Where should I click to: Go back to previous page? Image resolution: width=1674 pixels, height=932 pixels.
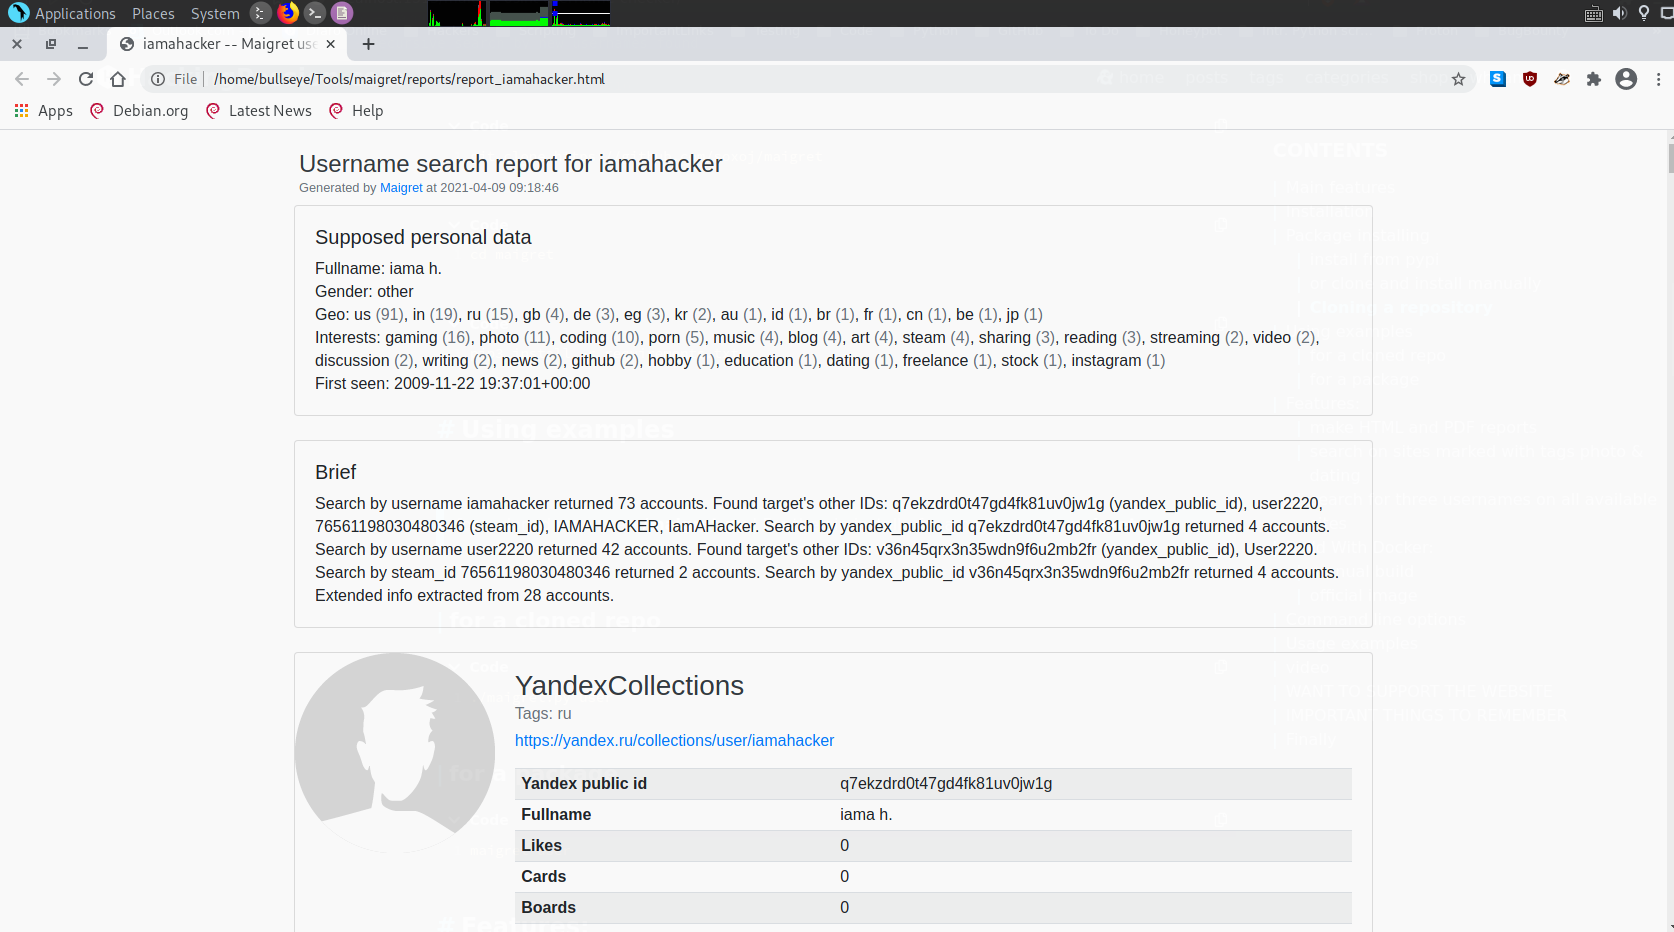coord(22,79)
